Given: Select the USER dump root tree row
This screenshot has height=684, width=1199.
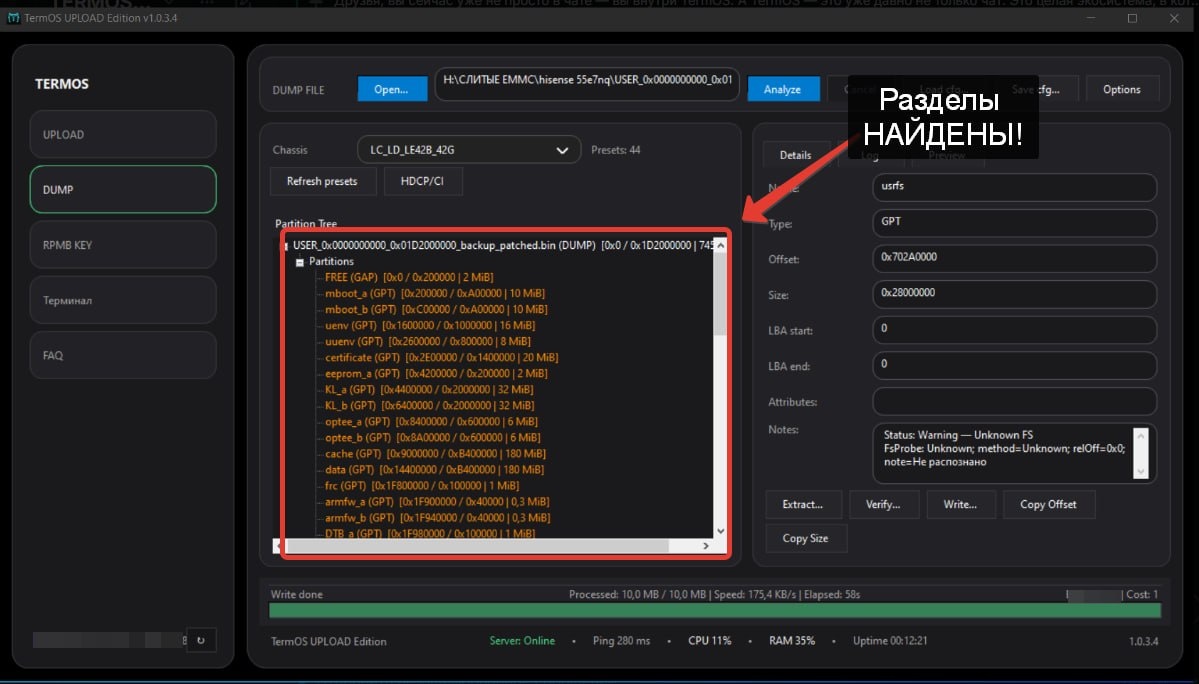Looking at the screenshot, I should [503, 245].
